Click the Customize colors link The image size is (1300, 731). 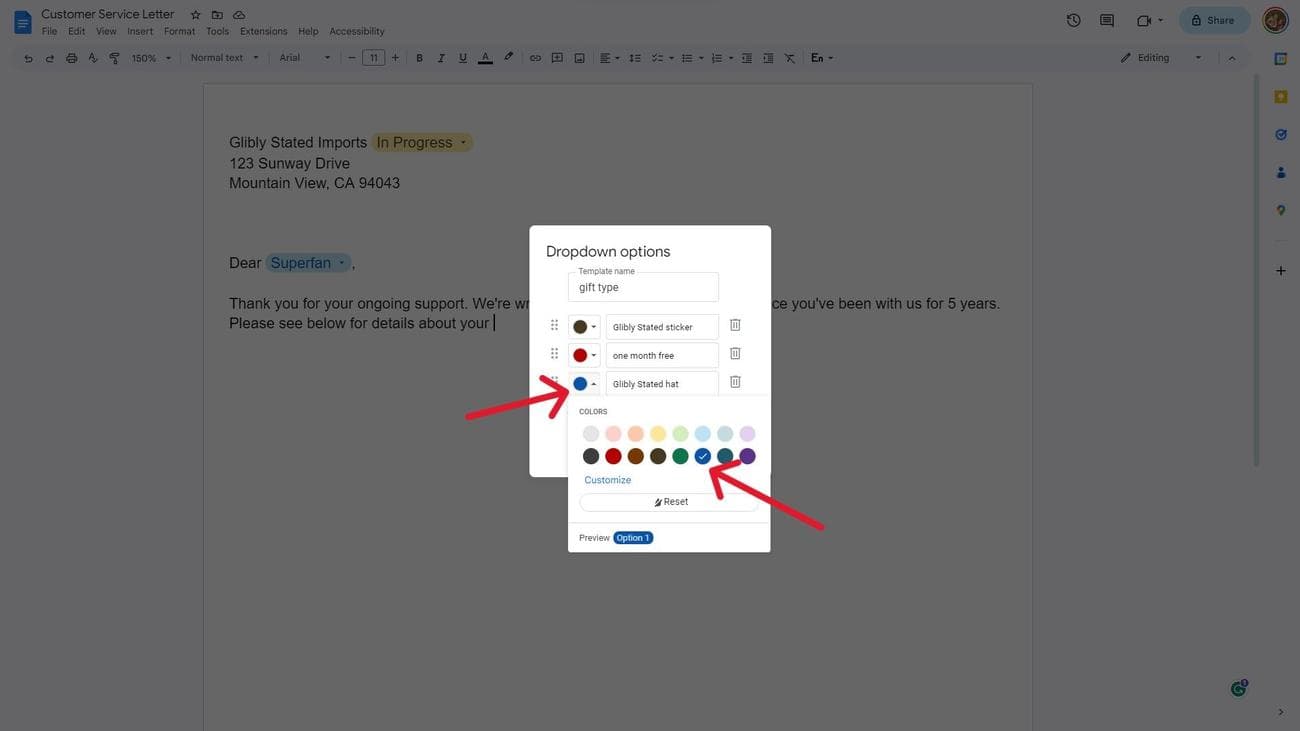click(x=607, y=480)
